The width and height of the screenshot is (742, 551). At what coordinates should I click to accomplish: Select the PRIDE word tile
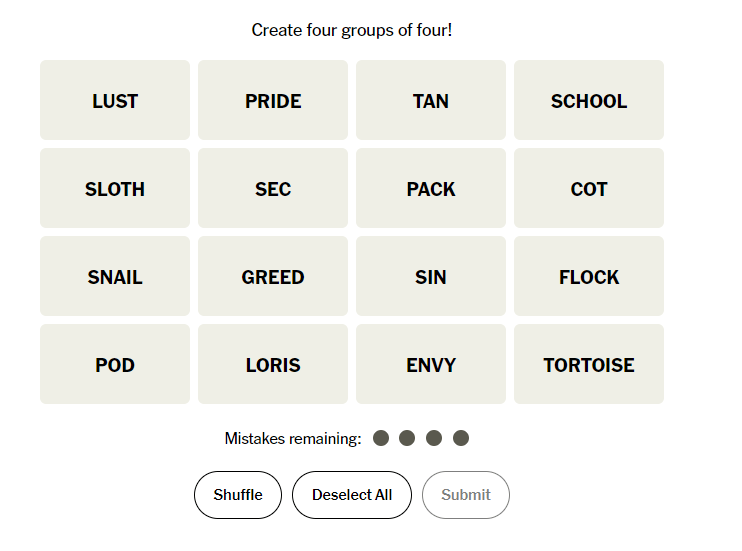pos(273,100)
